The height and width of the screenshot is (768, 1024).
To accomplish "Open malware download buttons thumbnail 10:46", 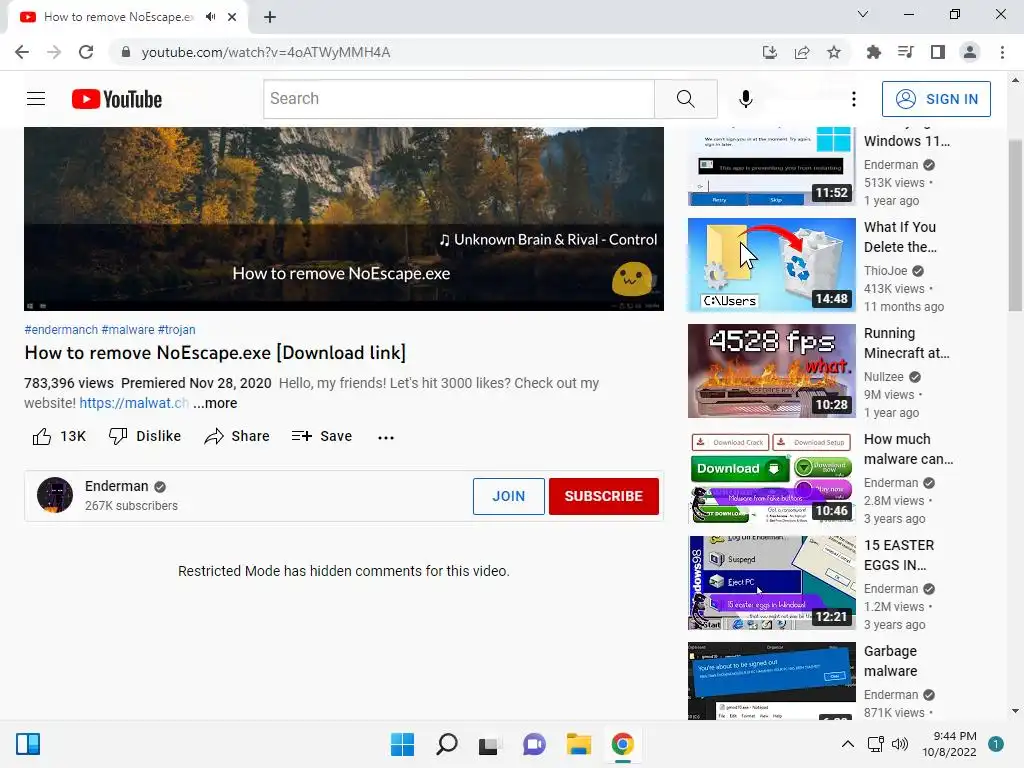I will 771,477.
